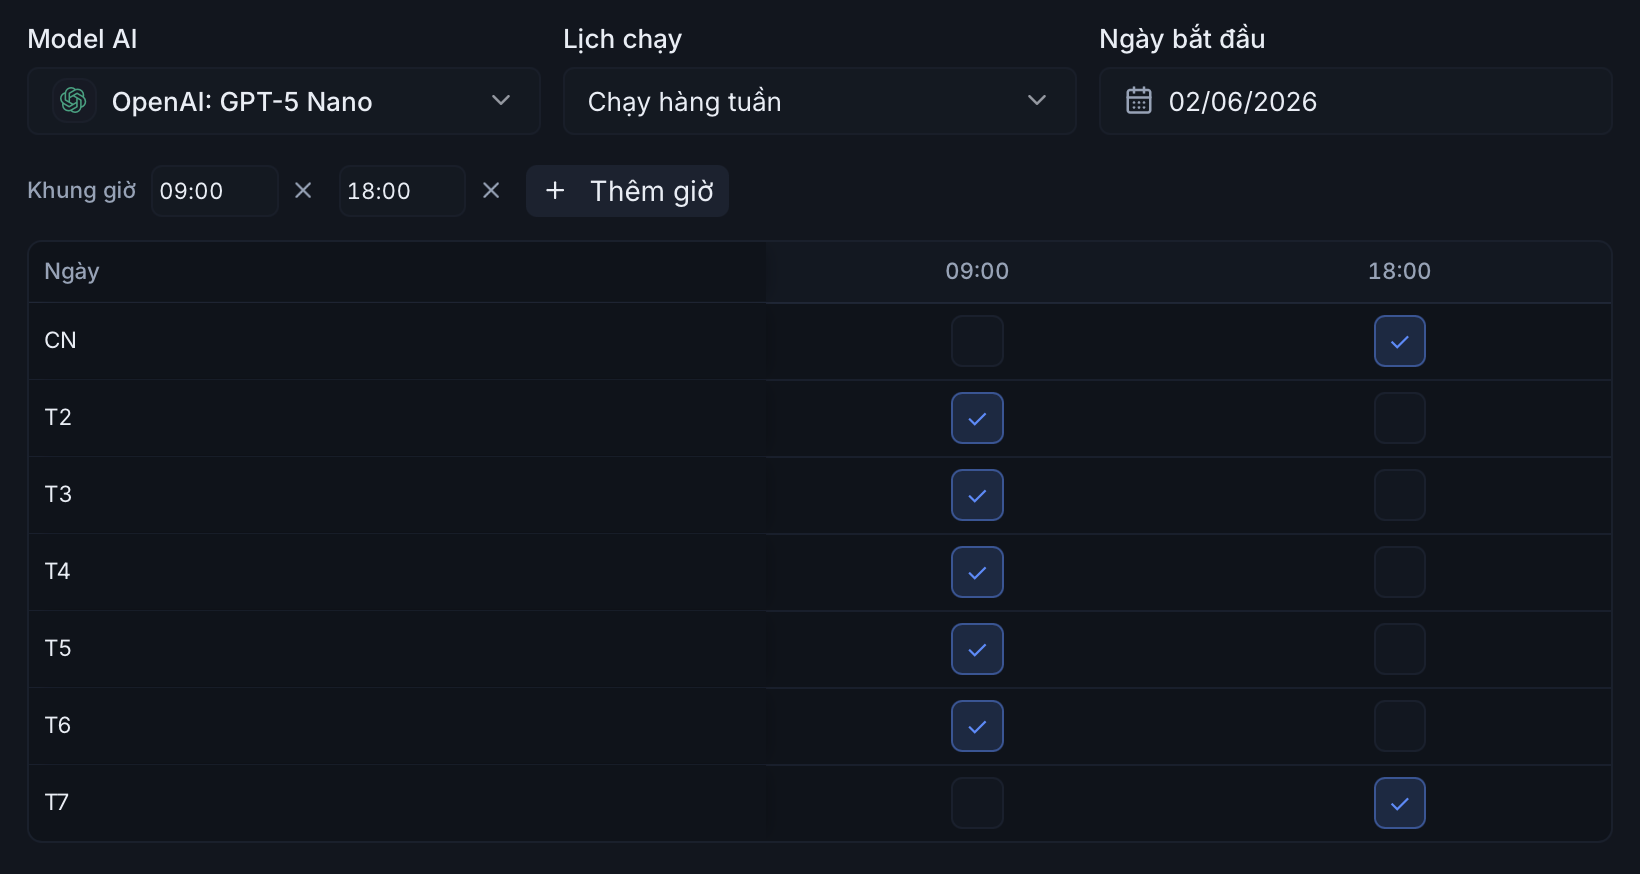
Task: Uncheck T2 at 09:00 checkbox
Action: pos(977,418)
